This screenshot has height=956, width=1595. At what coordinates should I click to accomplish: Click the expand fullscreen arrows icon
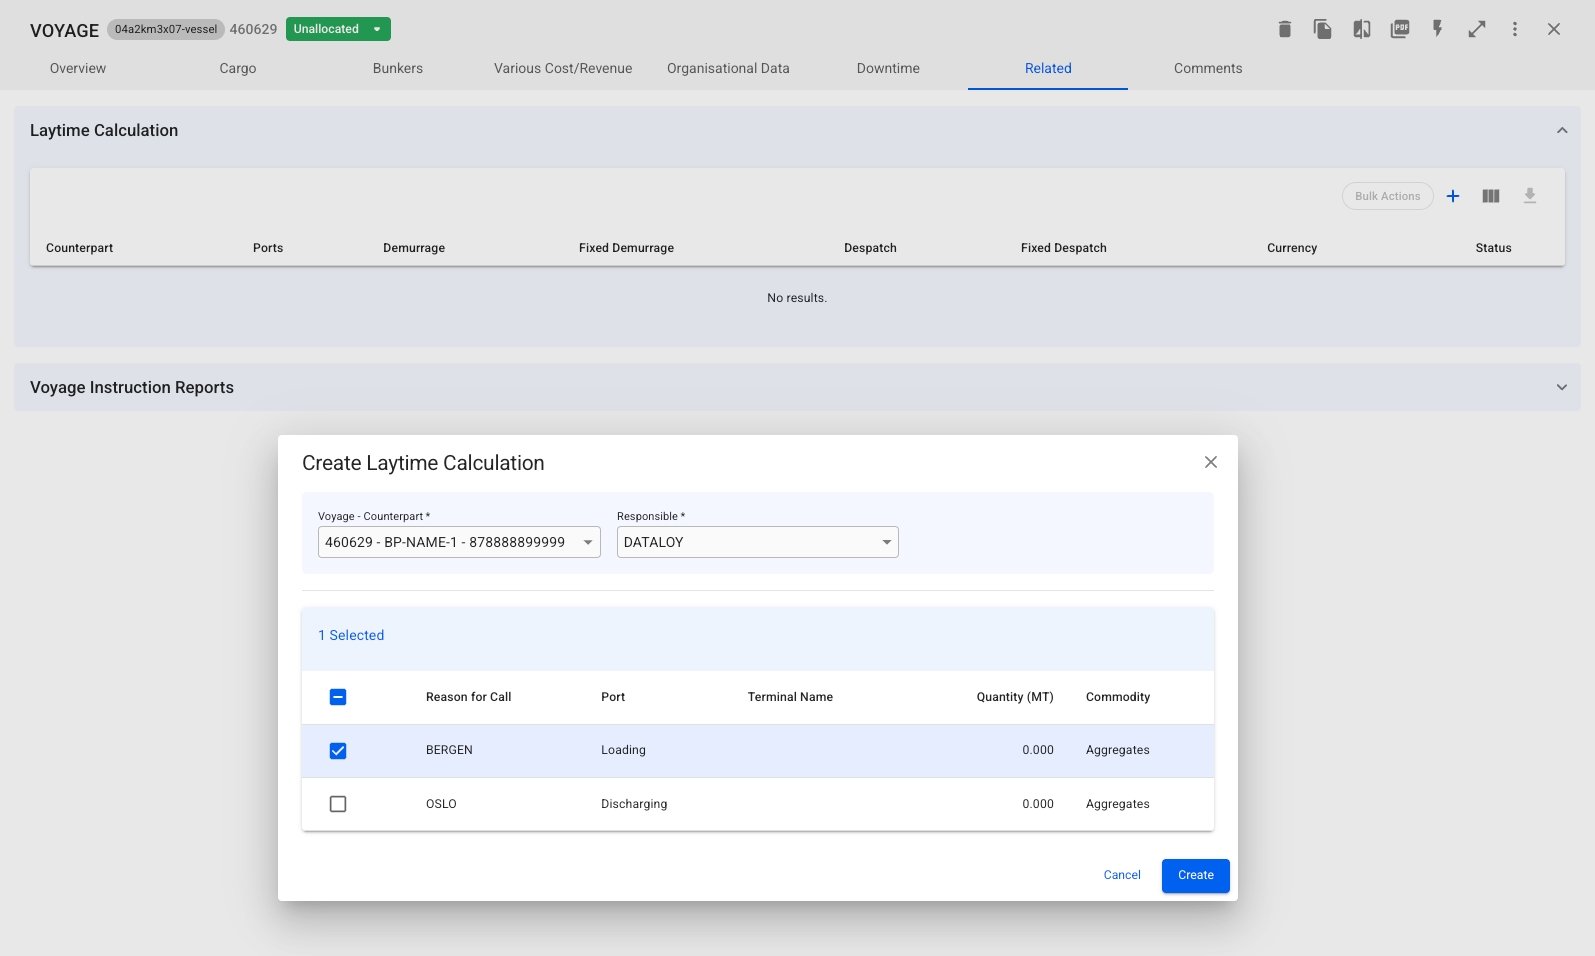click(x=1477, y=29)
